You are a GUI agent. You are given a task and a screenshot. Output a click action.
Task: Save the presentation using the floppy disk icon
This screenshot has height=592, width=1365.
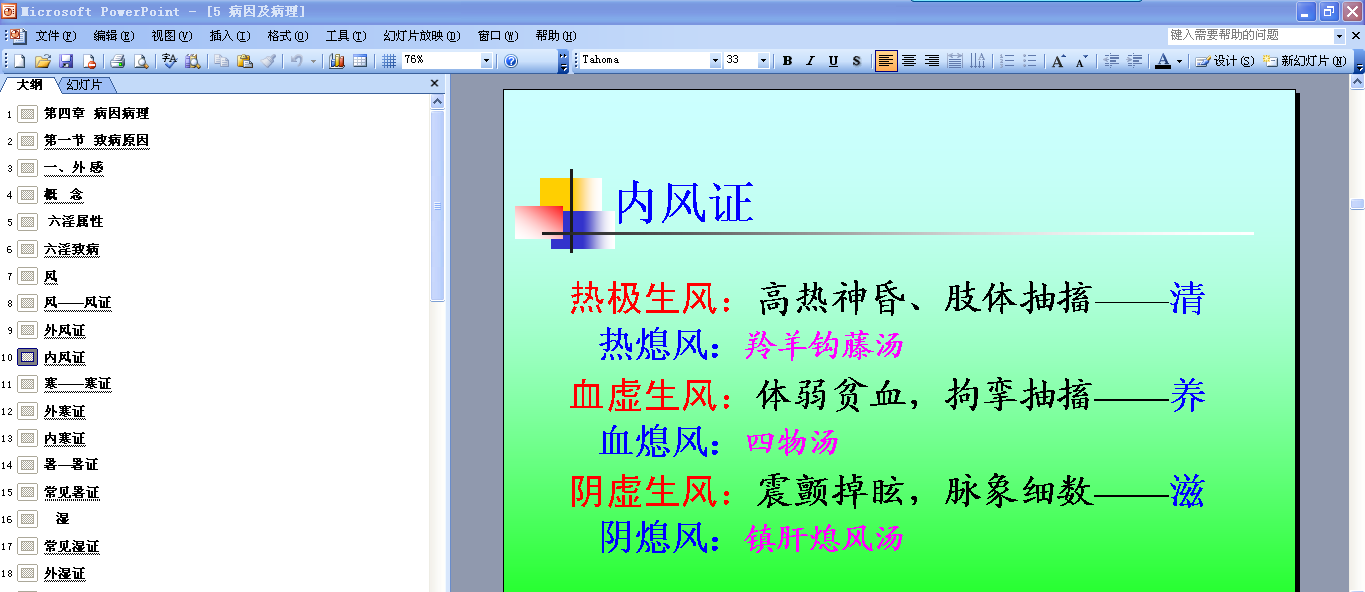pos(66,61)
